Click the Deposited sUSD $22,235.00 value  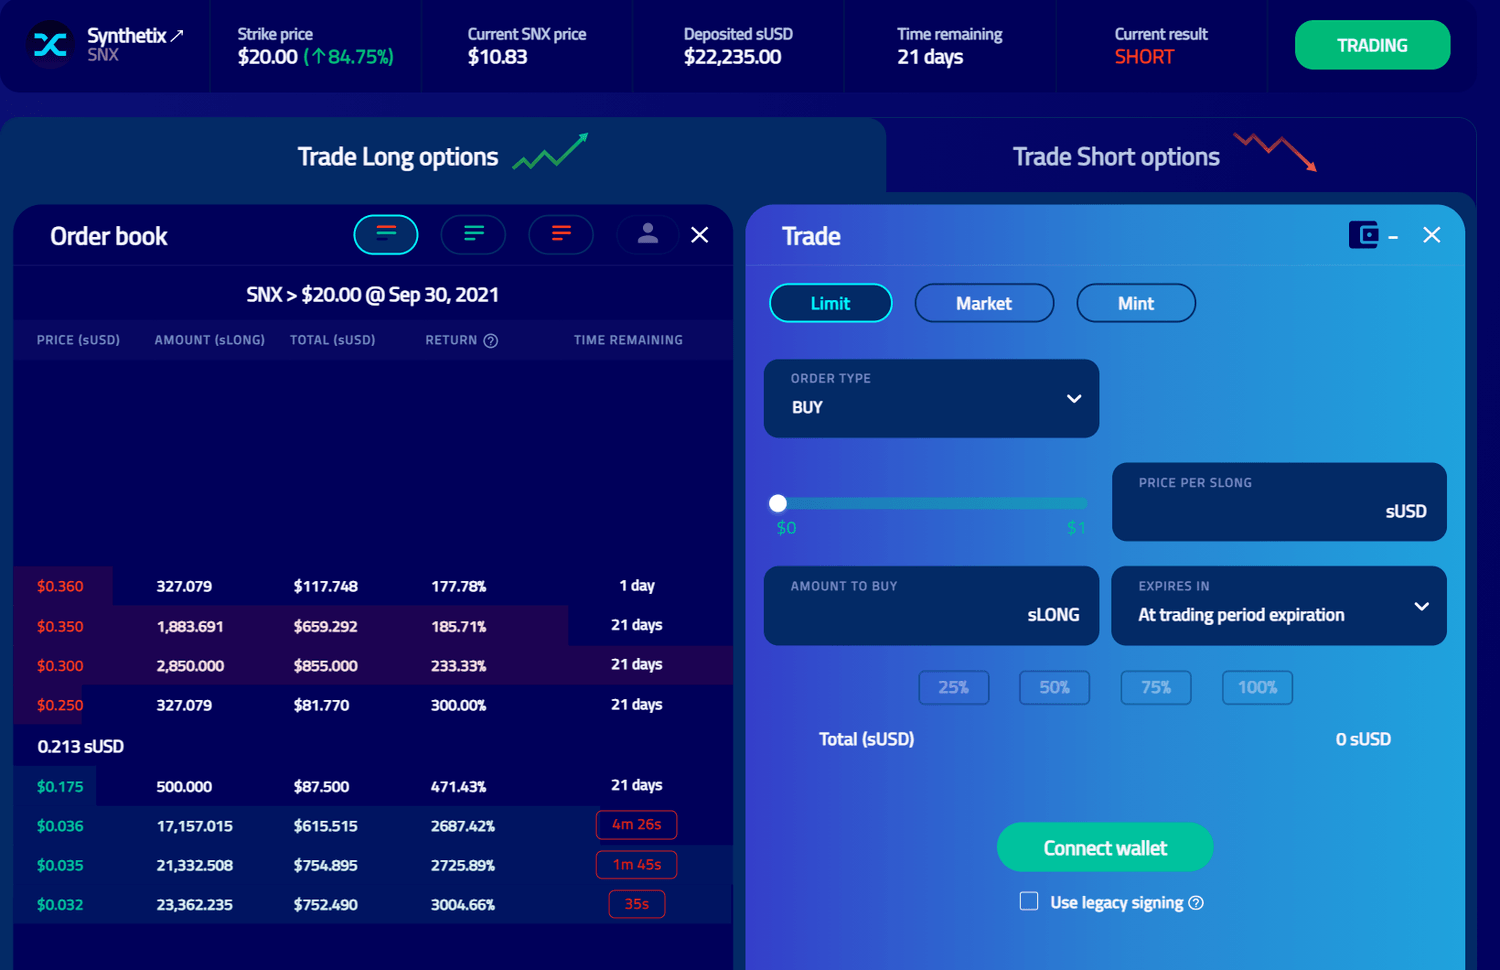(x=732, y=57)
